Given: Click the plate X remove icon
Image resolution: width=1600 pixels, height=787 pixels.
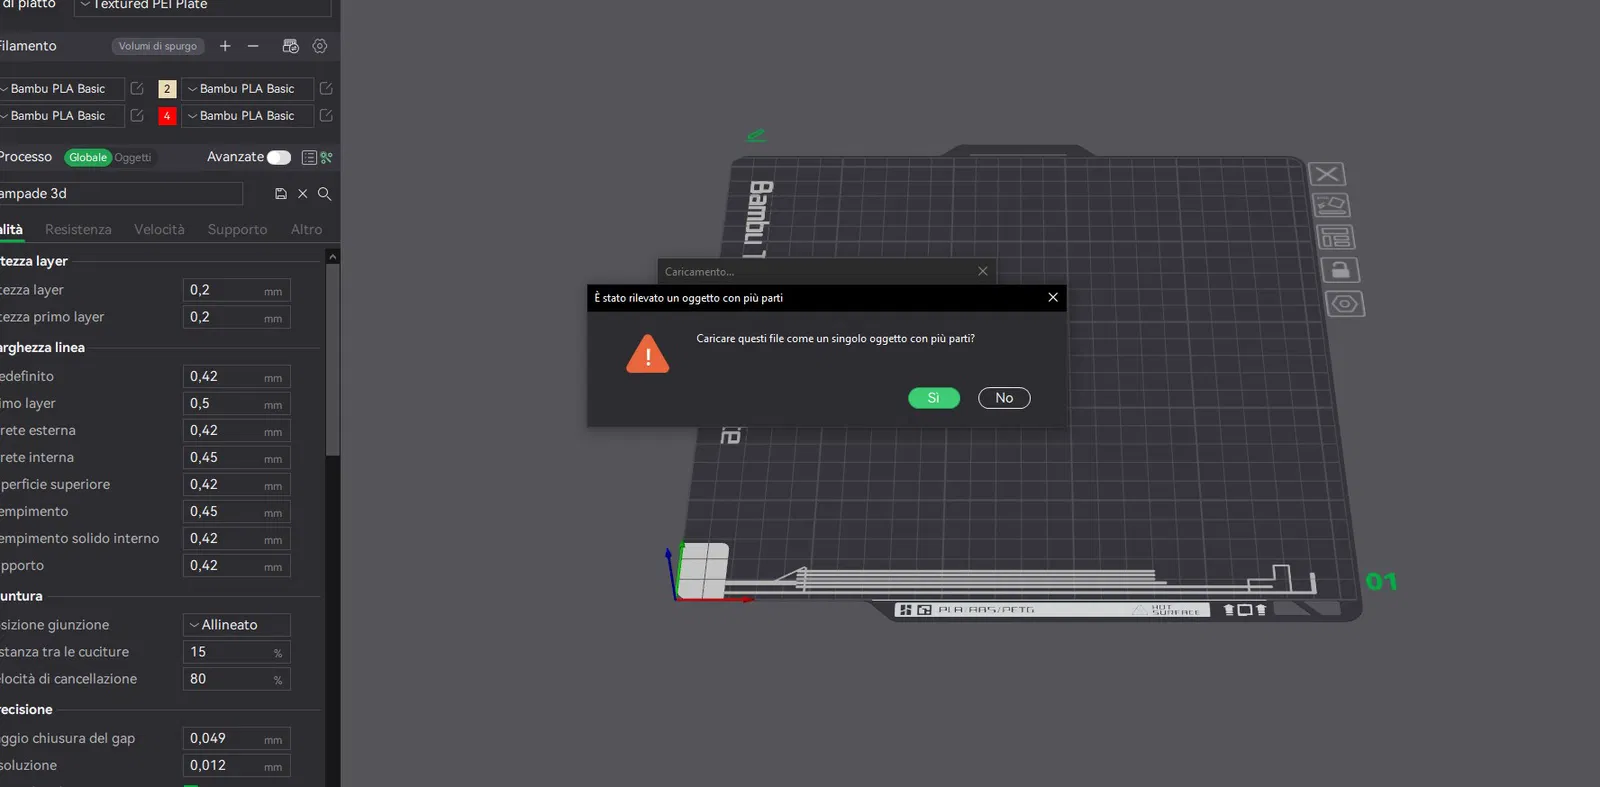Looking at the screenshot, I should coord(1327,174).
